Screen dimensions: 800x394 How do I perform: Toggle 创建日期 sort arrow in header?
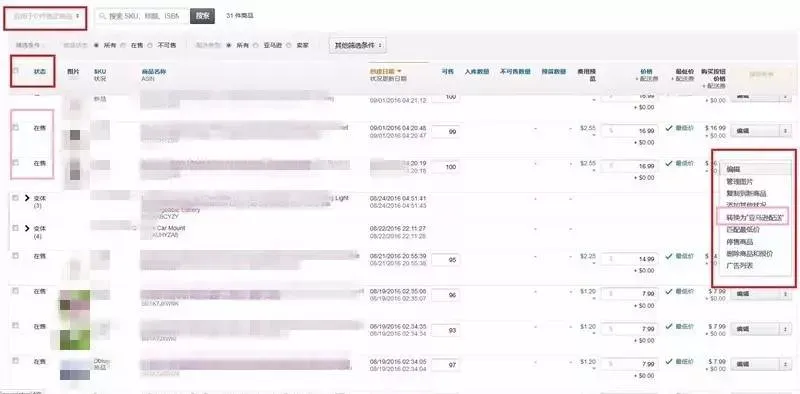tap(399, 71)
